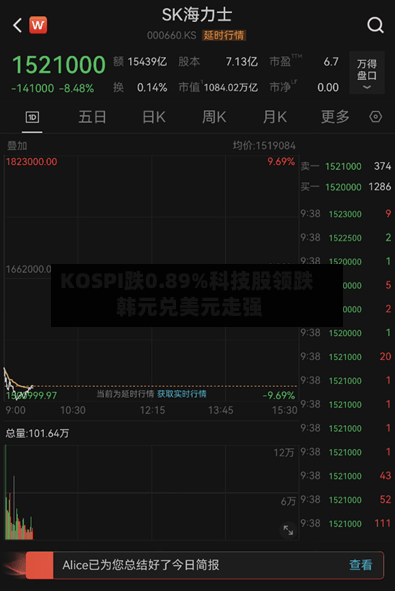Tap the back arrow icon
Screen dimensions: 395x591
pyautogui.click(x=17, y=25)
